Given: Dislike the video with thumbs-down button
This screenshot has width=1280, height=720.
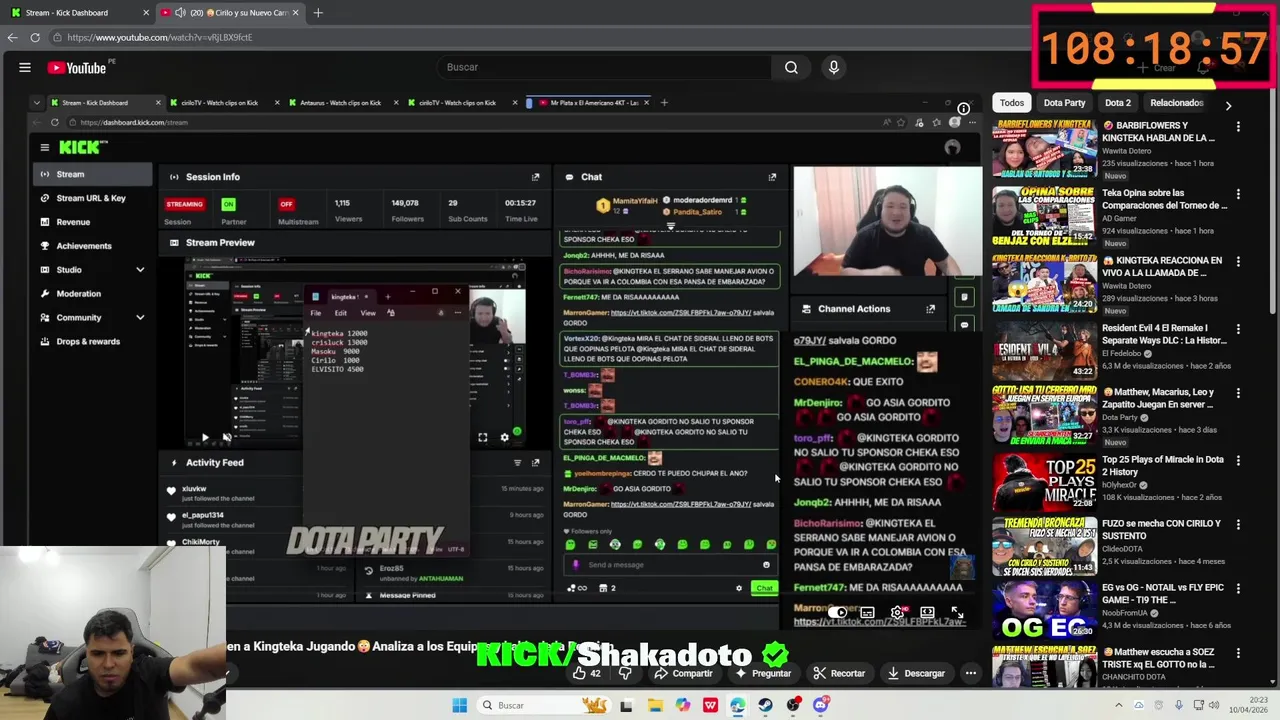Looking at the screenshot, I should point(625,673).
